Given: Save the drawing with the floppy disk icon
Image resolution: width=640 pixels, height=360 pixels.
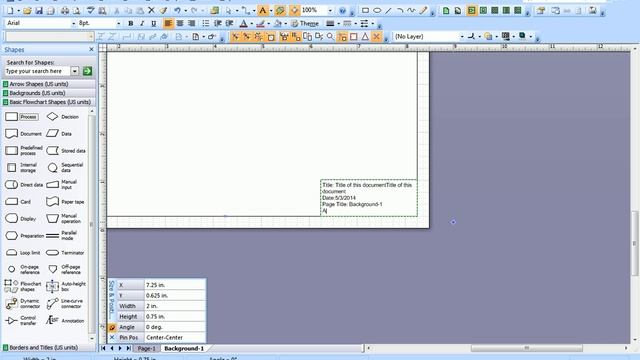Looking at the screenshot, I should tap(39, 11).
